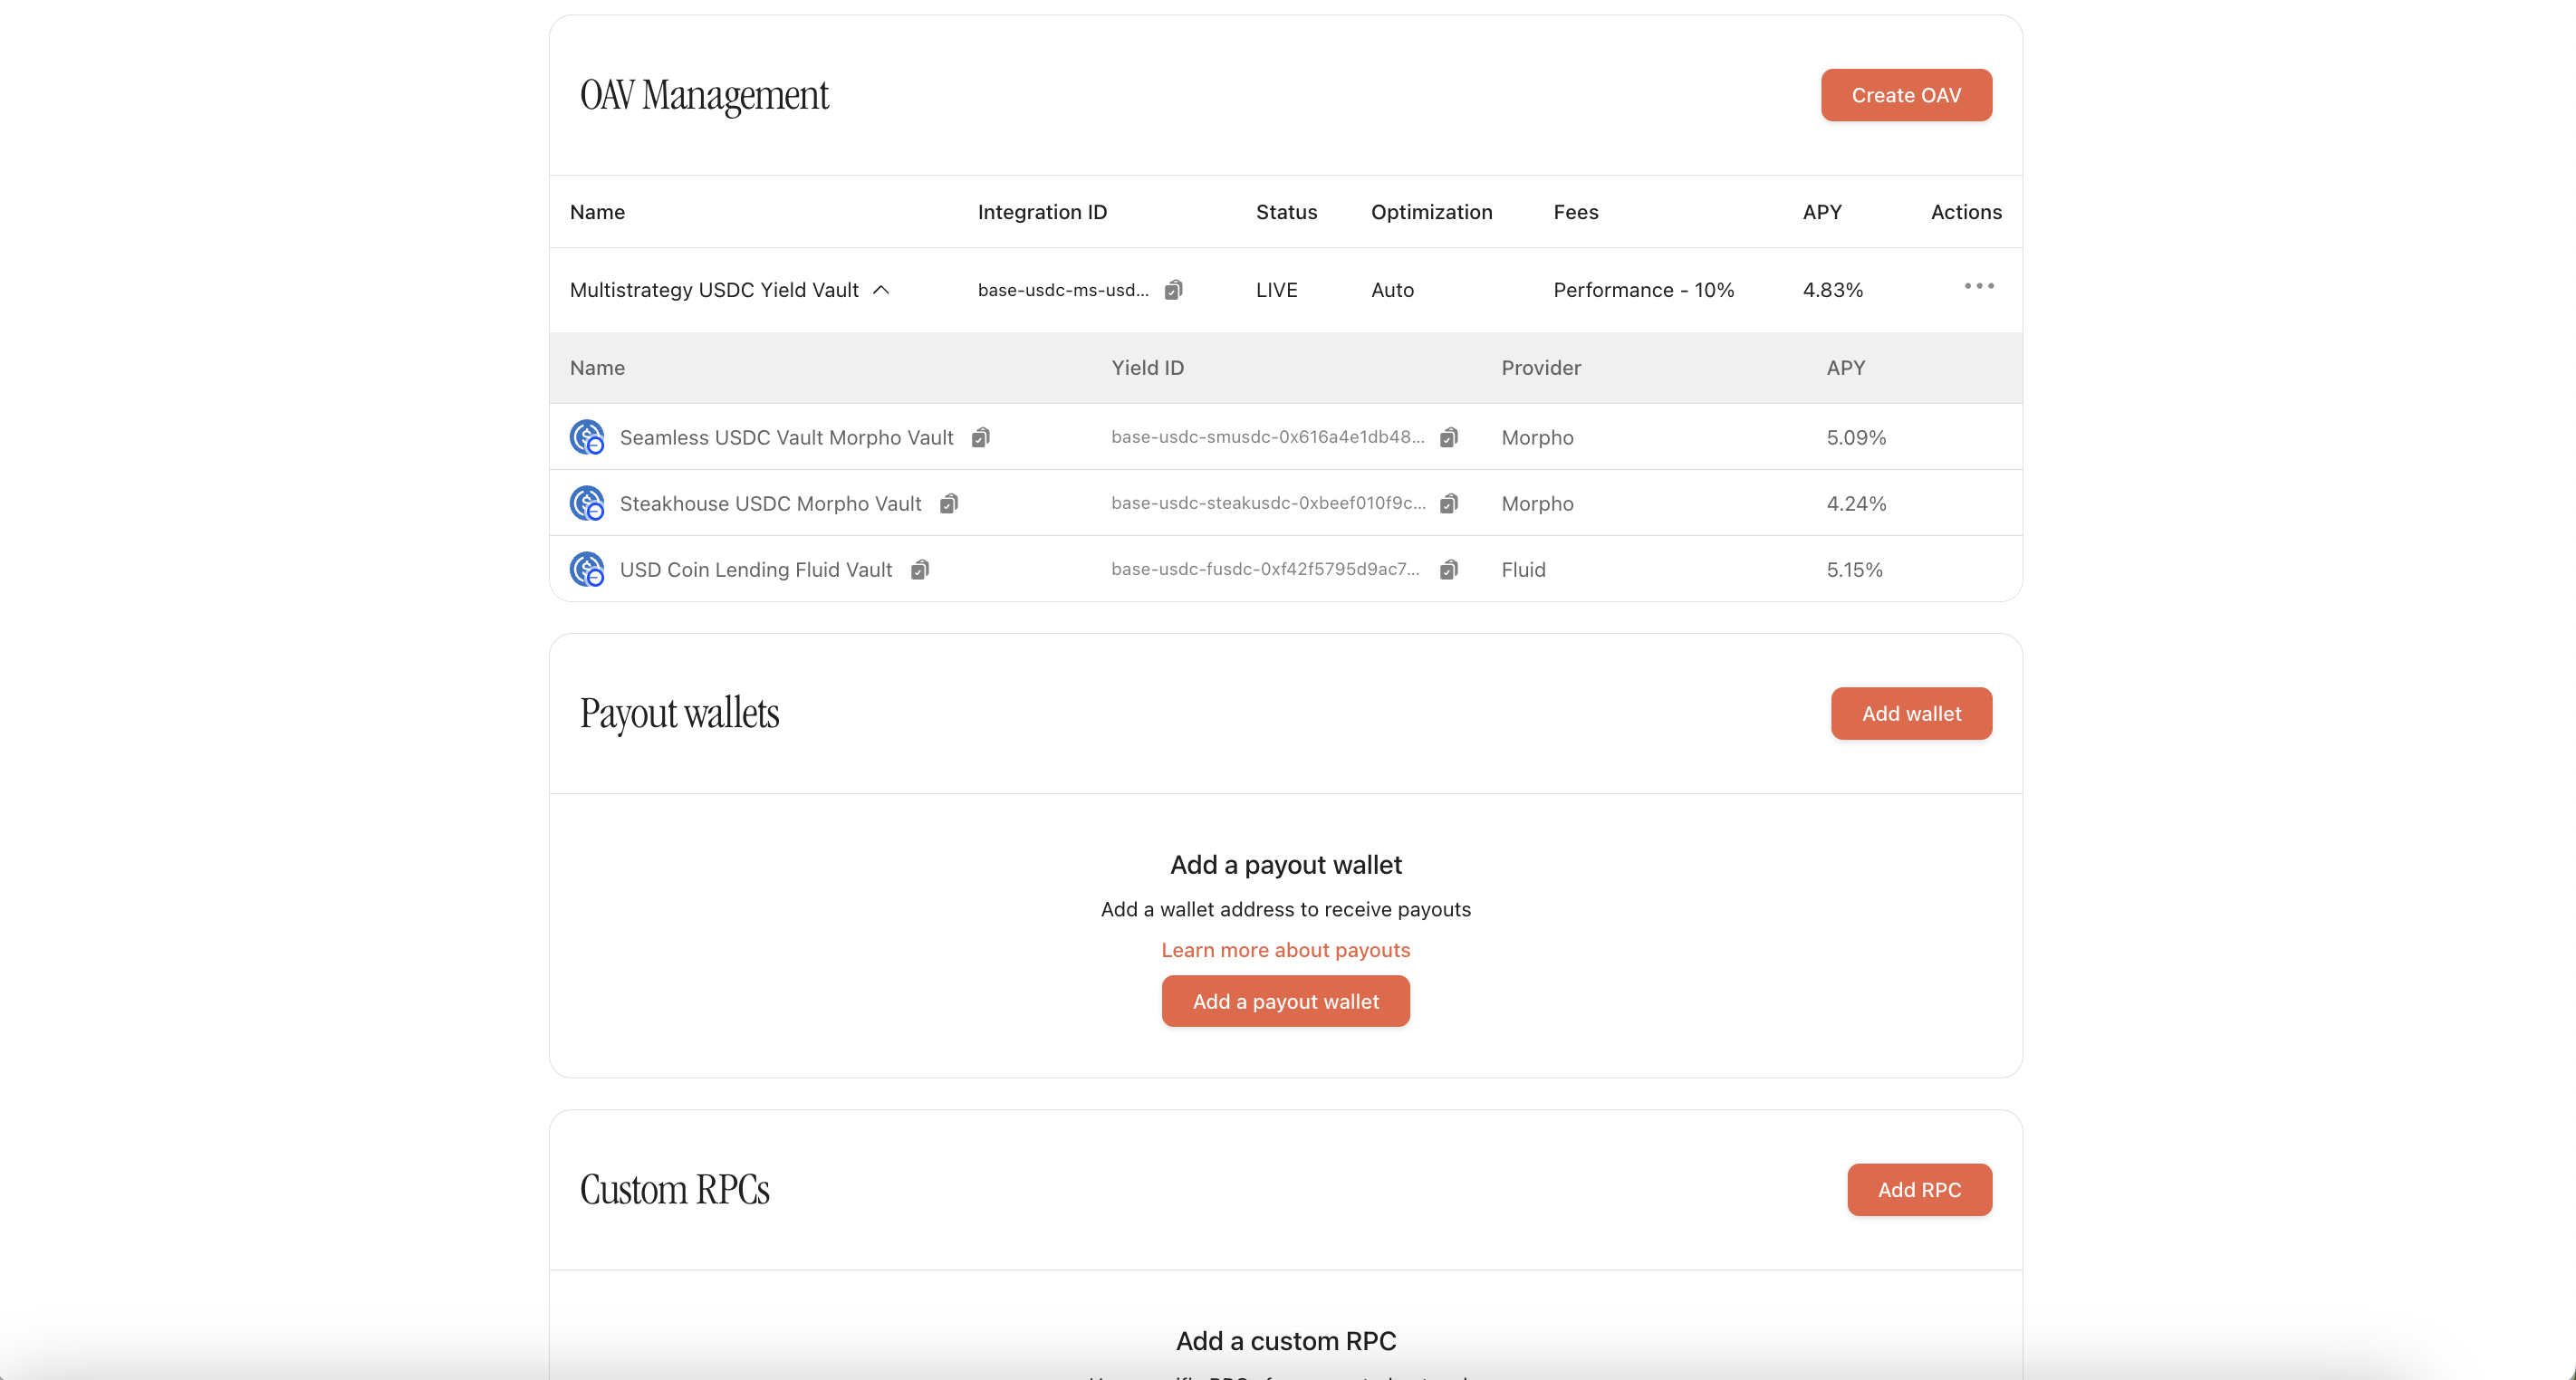The height and width of the screenshot is (1380, 2576).
Task: Click the Steakhouse USDC Morpho Vault text
Action: point(771,503)
